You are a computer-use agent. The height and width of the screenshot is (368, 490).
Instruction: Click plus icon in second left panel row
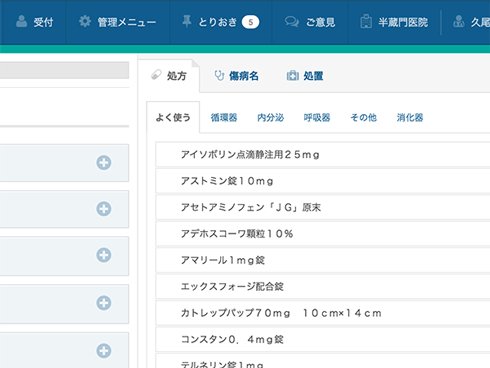(x=104, y=209)
